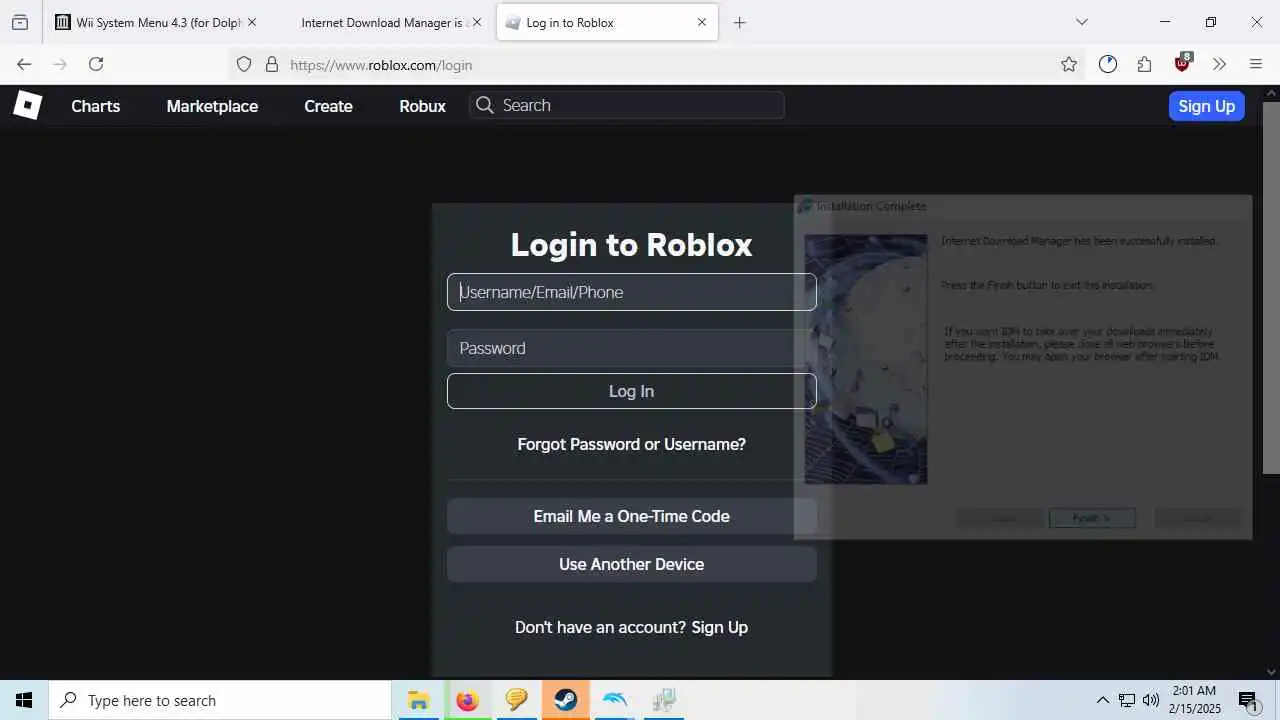Open a new browser tab
Screen dimensions: 1280x720
point(739,22)
